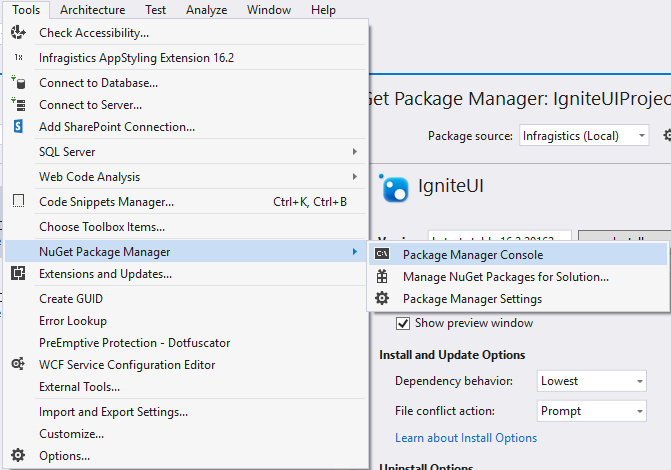Image resolution: width=671 pixels, height=470 pixels.
Task: Open the File conflict action dropdown
Action: [591, 411]
